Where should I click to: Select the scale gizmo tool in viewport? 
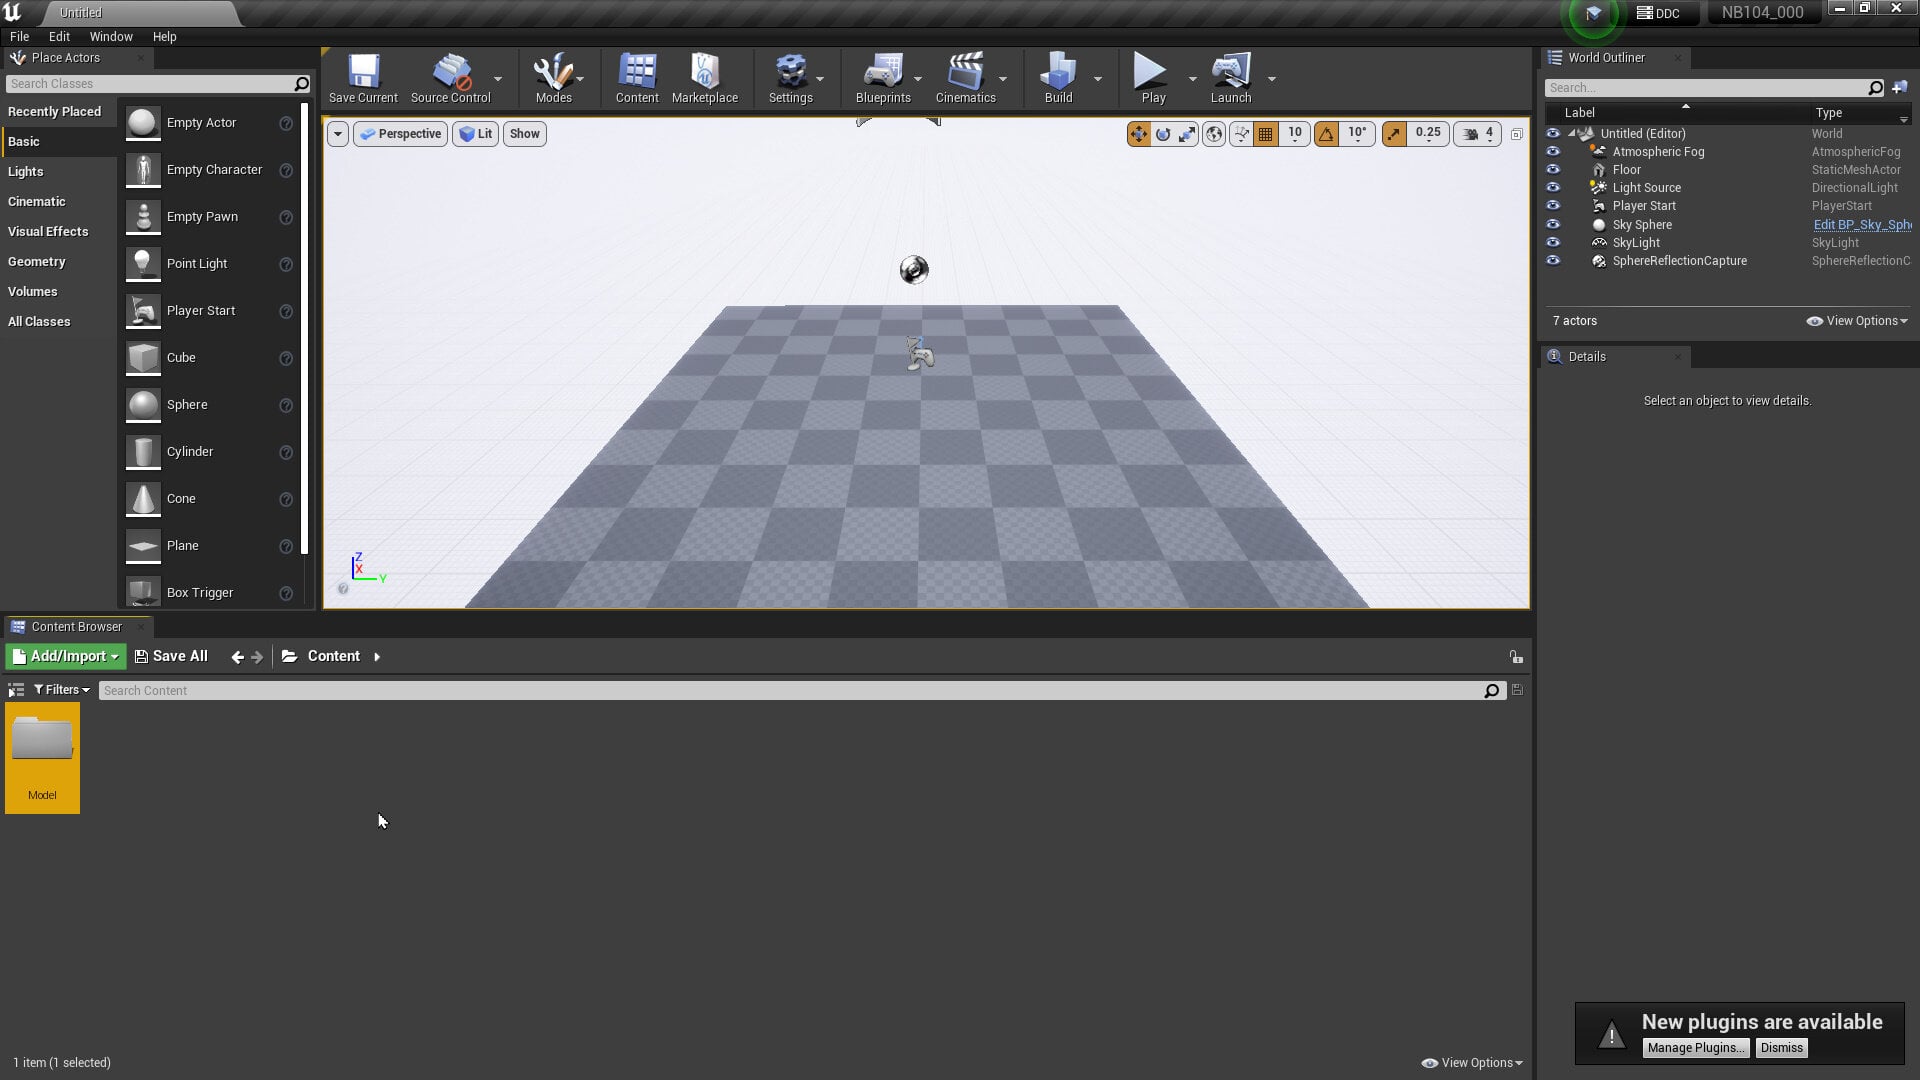pyautogui.click(x=1187, y=134)
